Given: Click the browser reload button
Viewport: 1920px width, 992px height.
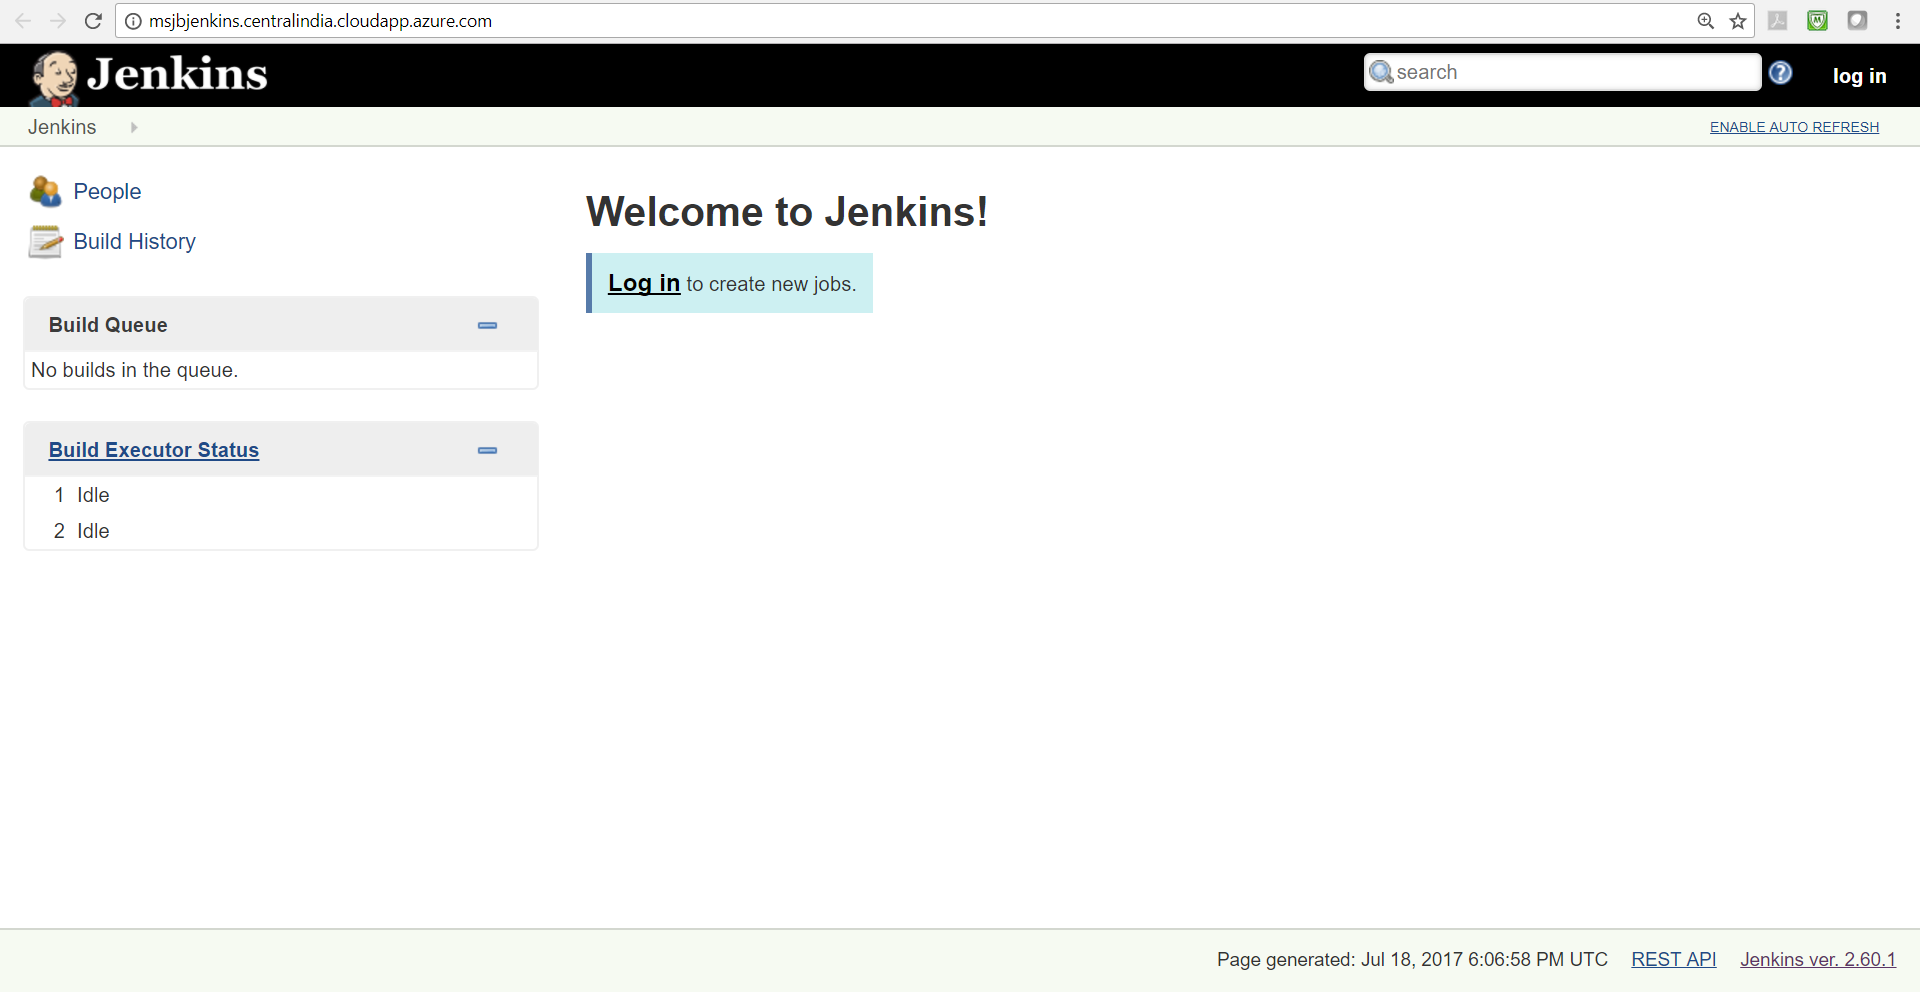Looking at the screenshot, I should click(x=93, y=21).
